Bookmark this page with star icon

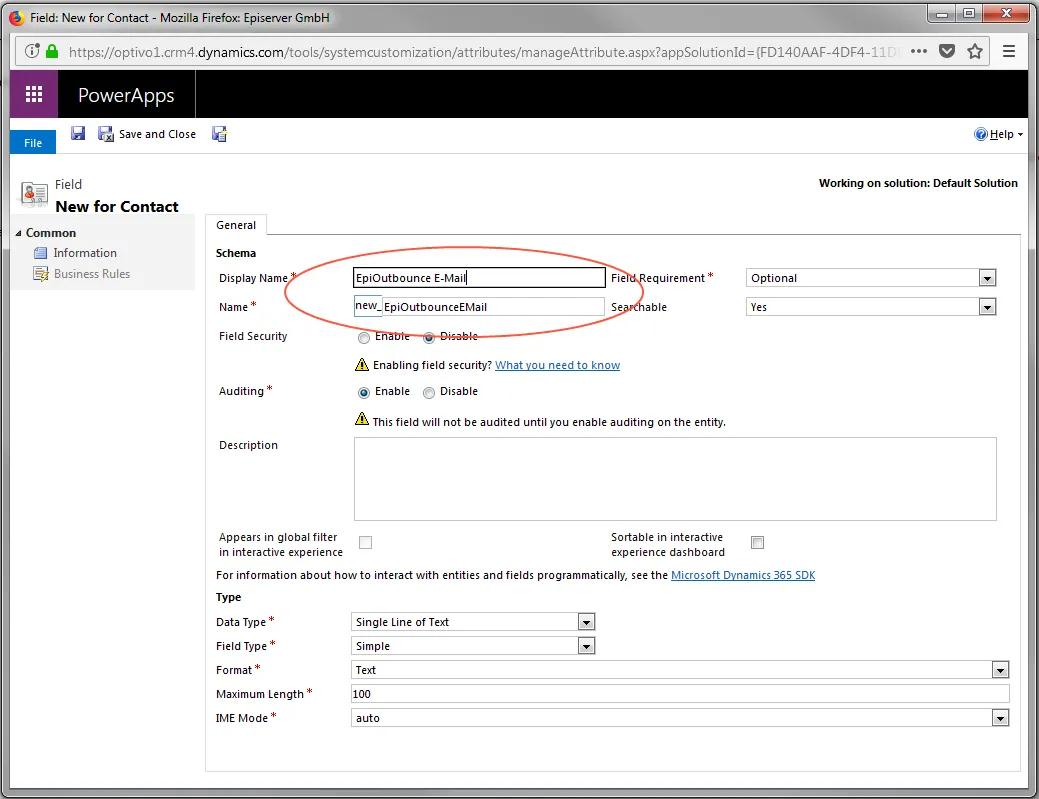tap(975, 51)
